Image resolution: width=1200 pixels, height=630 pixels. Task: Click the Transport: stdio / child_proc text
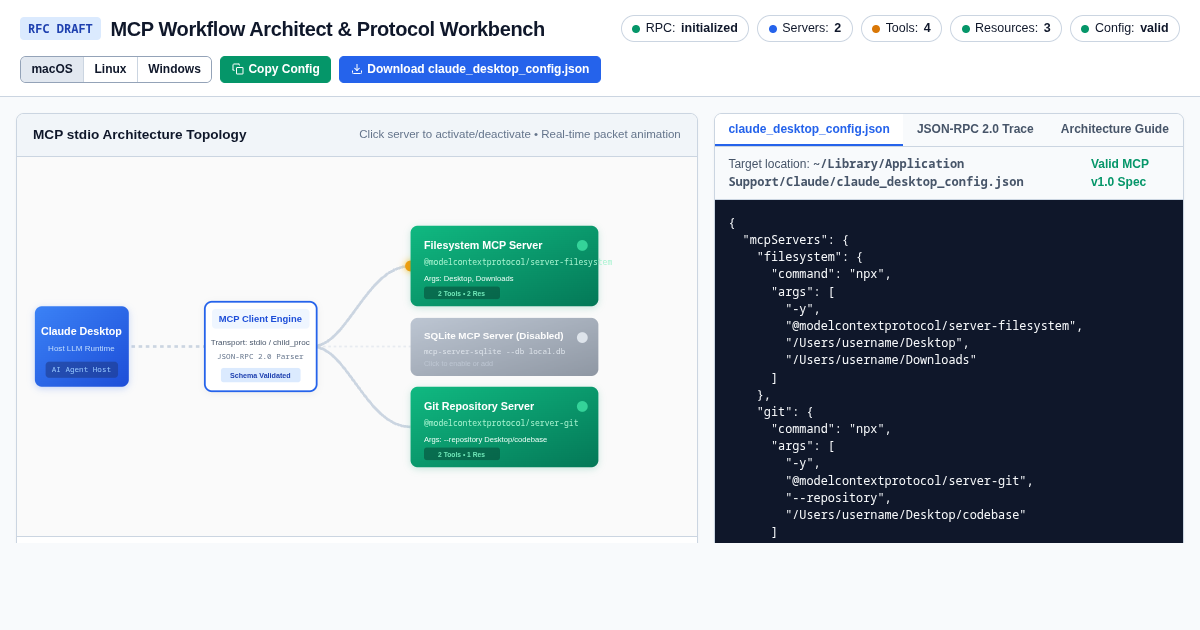click(x=260, y=342)
